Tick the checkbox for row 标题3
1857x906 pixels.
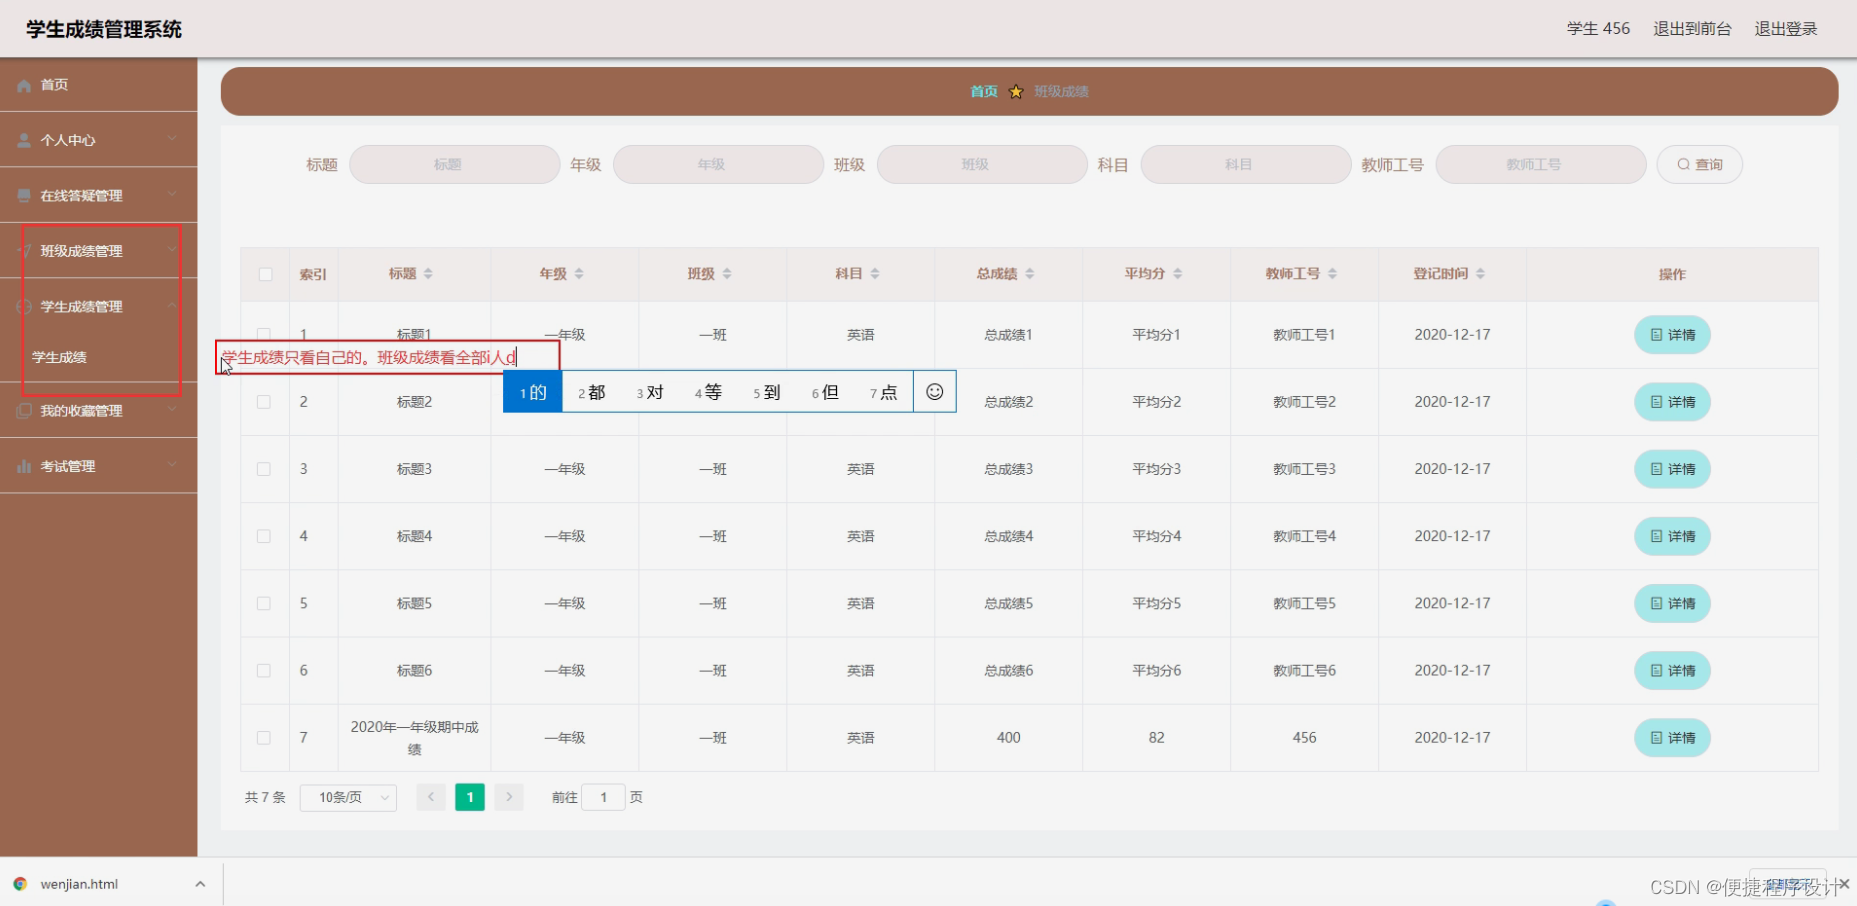[x=264, y=469]
